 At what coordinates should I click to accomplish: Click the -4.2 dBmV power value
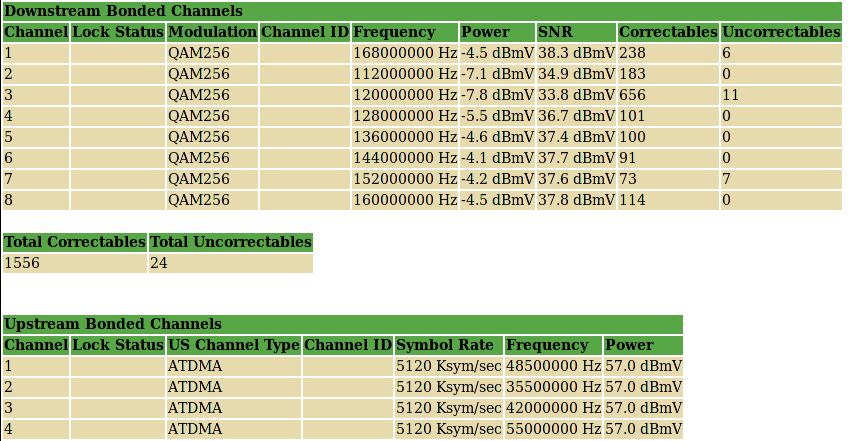498,179
